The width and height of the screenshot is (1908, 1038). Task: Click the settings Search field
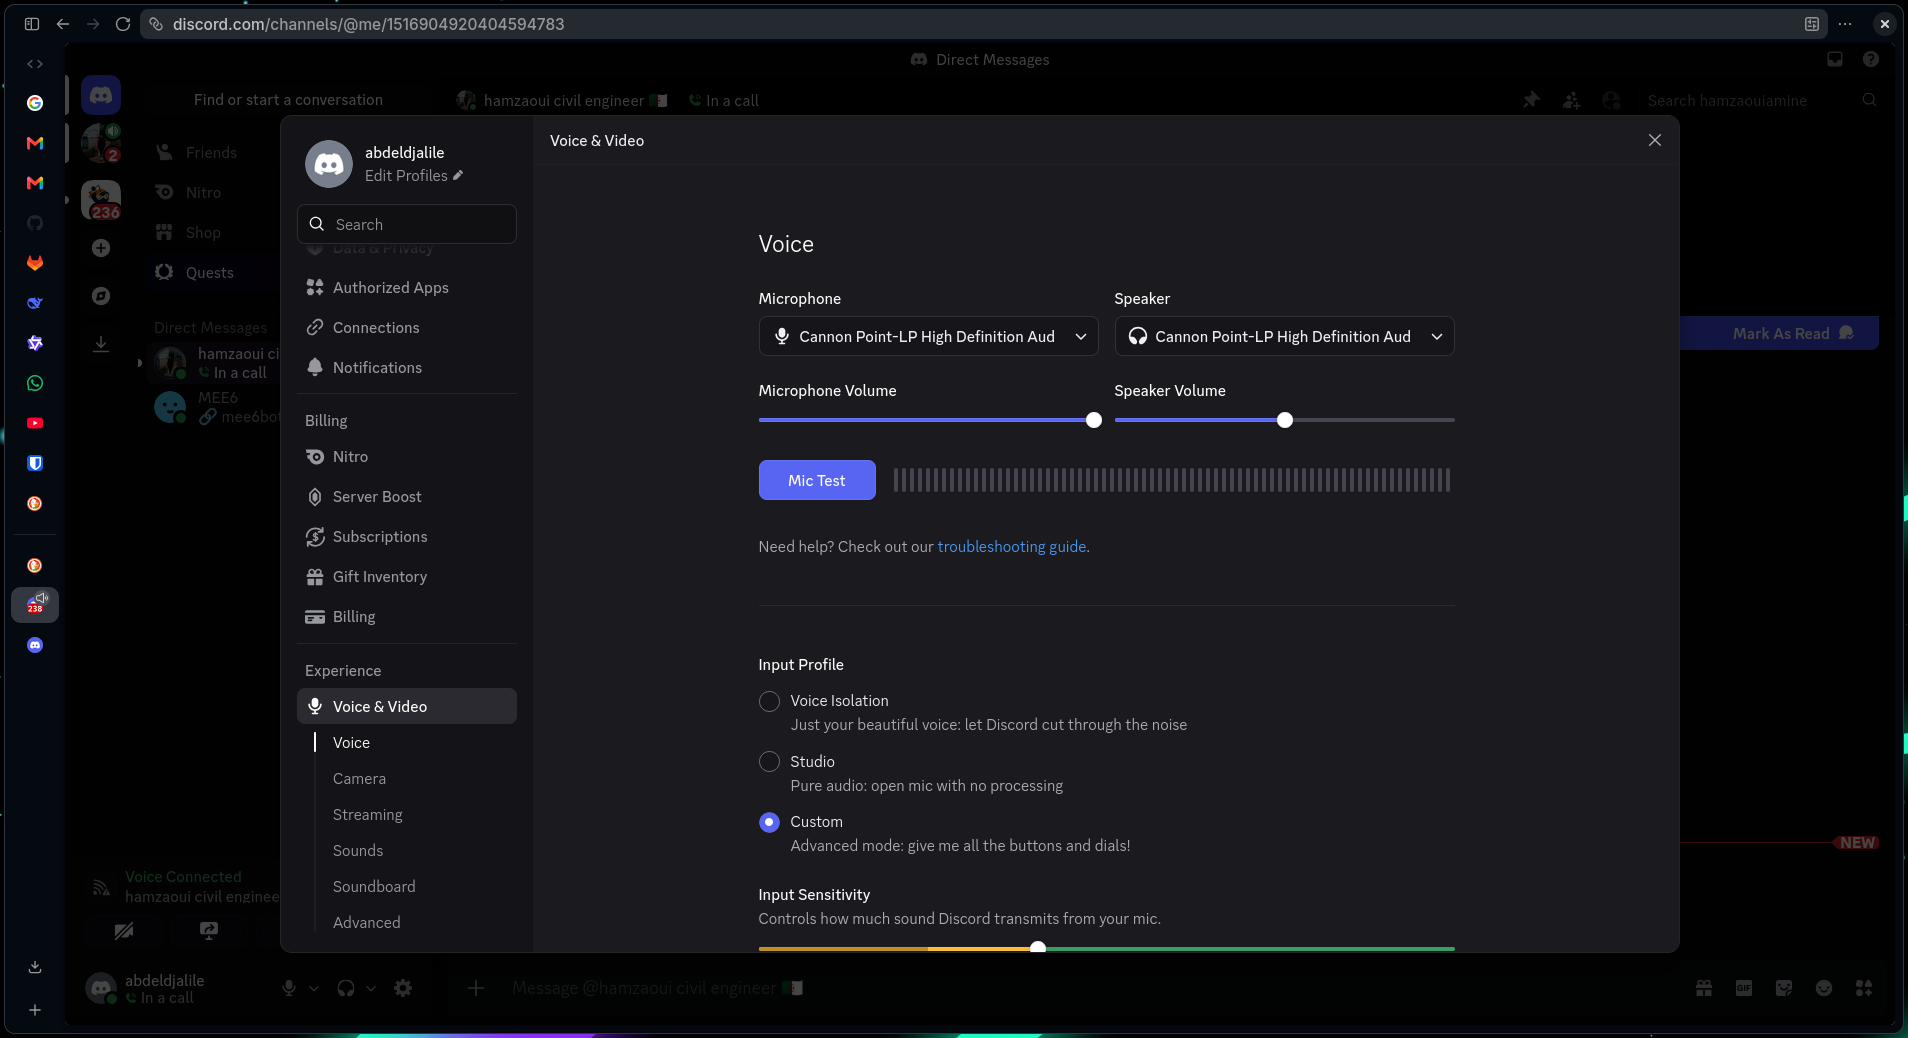tap(407, 224)
